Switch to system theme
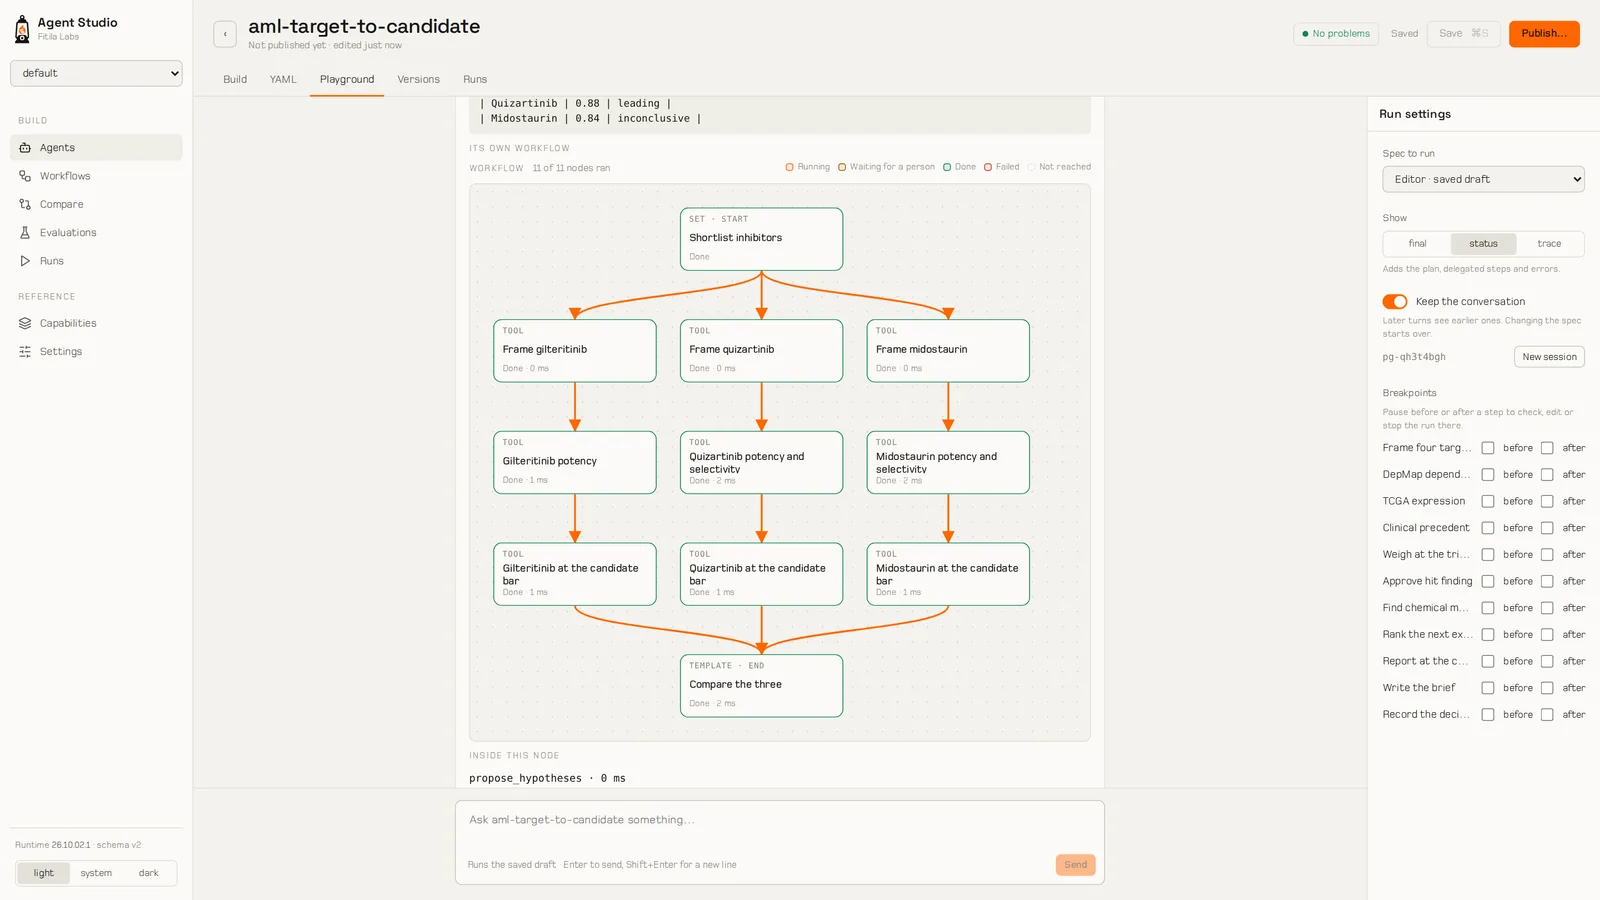Screen dimensions: 1600x900 pyautogui.click(x=96, y=873)
